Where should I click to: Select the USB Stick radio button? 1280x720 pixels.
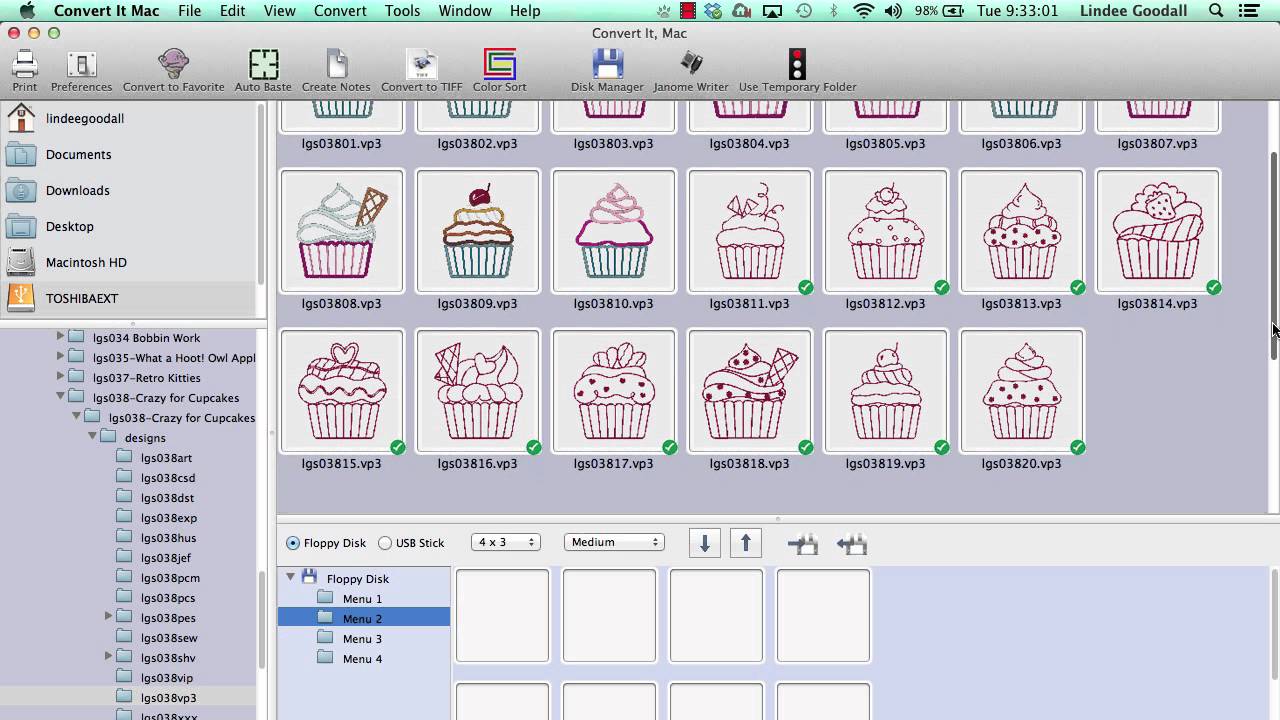pyautogui.click(x=385, y=543)
